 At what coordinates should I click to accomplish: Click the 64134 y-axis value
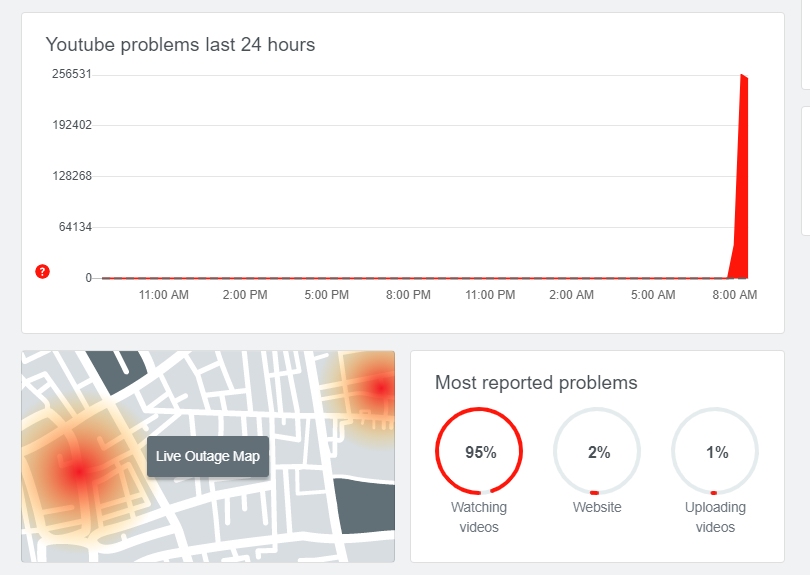(x=75, y=227)
